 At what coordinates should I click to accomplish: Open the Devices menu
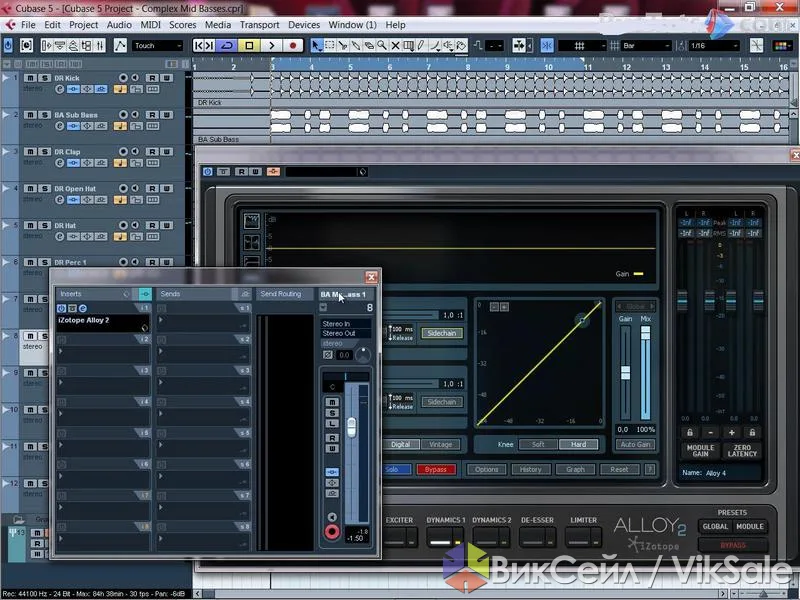click(304, 24)
